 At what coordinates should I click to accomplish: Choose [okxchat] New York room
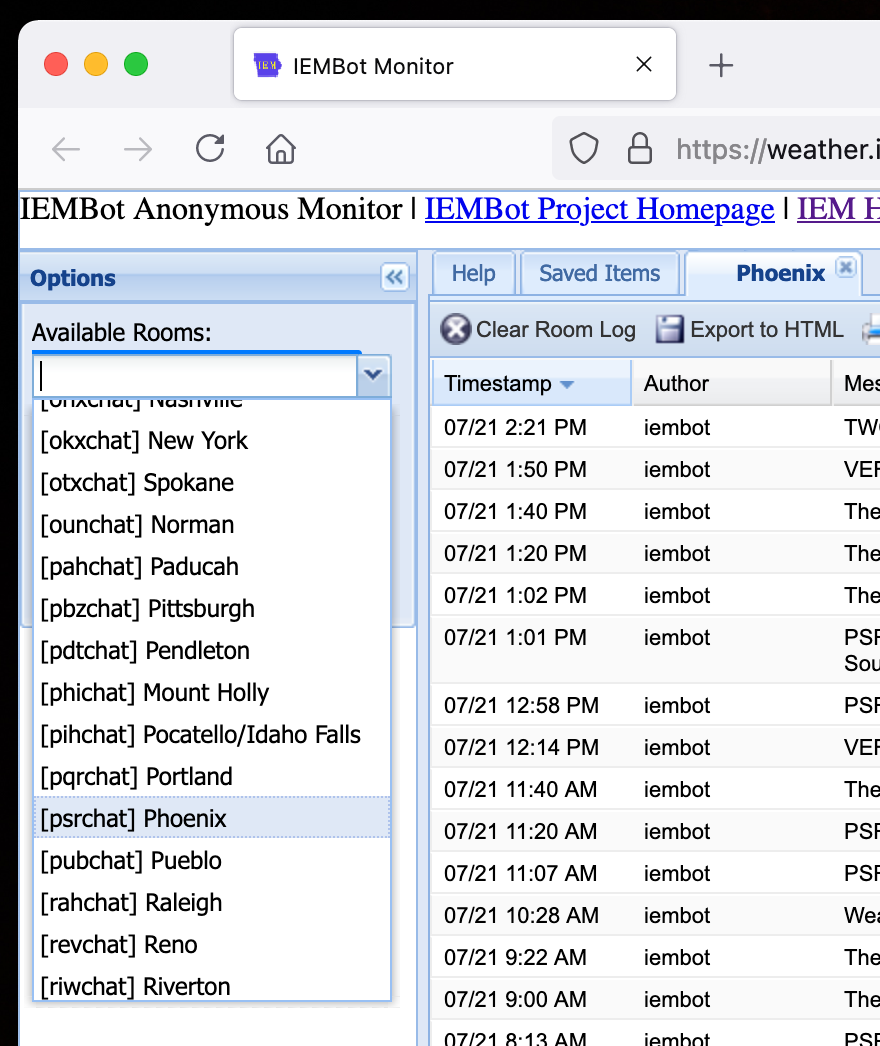pyautogui.click(x=211, y=440)
